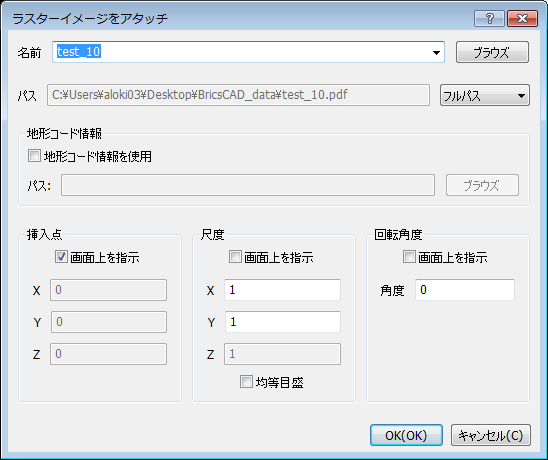
Task: Click the 尺度 X input field
Action: [282, 290]
